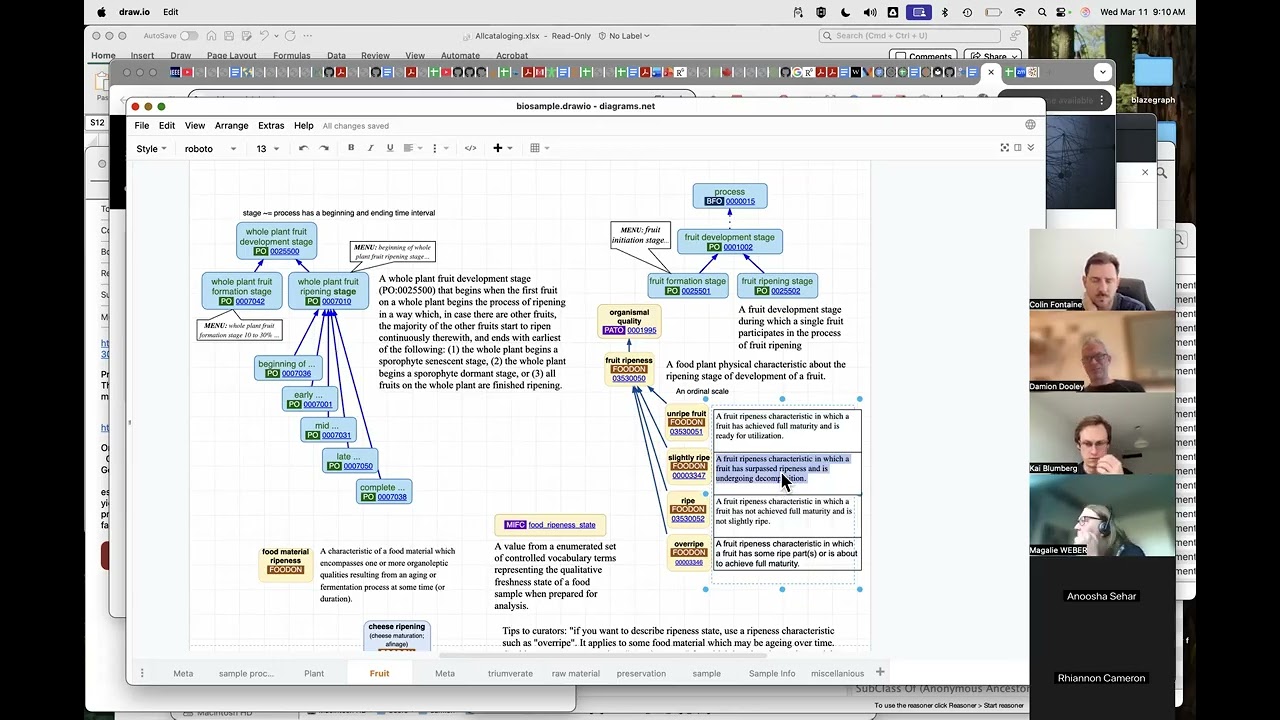Select the slightly ripe FOODON node

[x=688, y=466]
